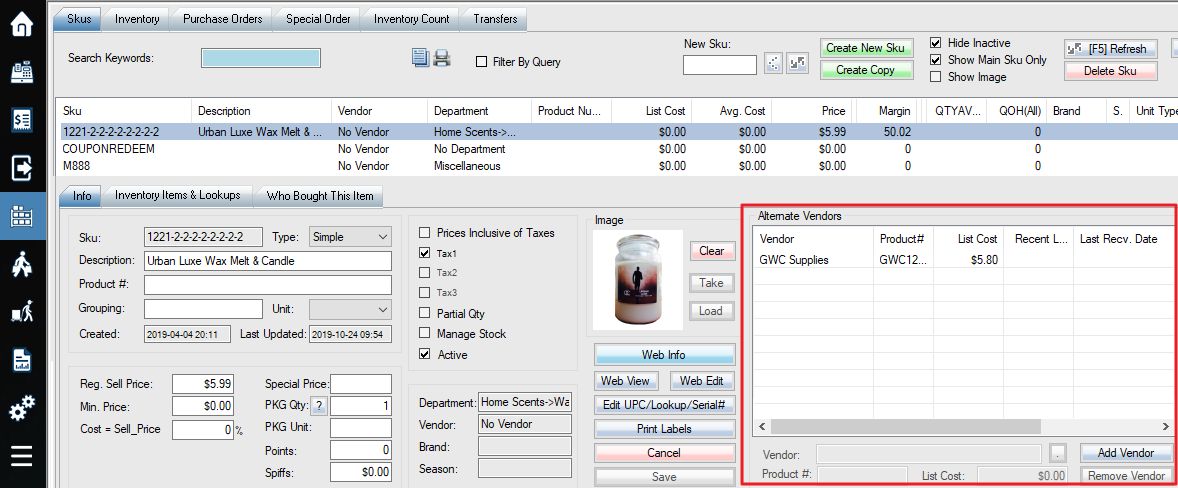Toggle the Show Image checkbox
This screenshot has width=1178, height=488.
click(935, 77)
